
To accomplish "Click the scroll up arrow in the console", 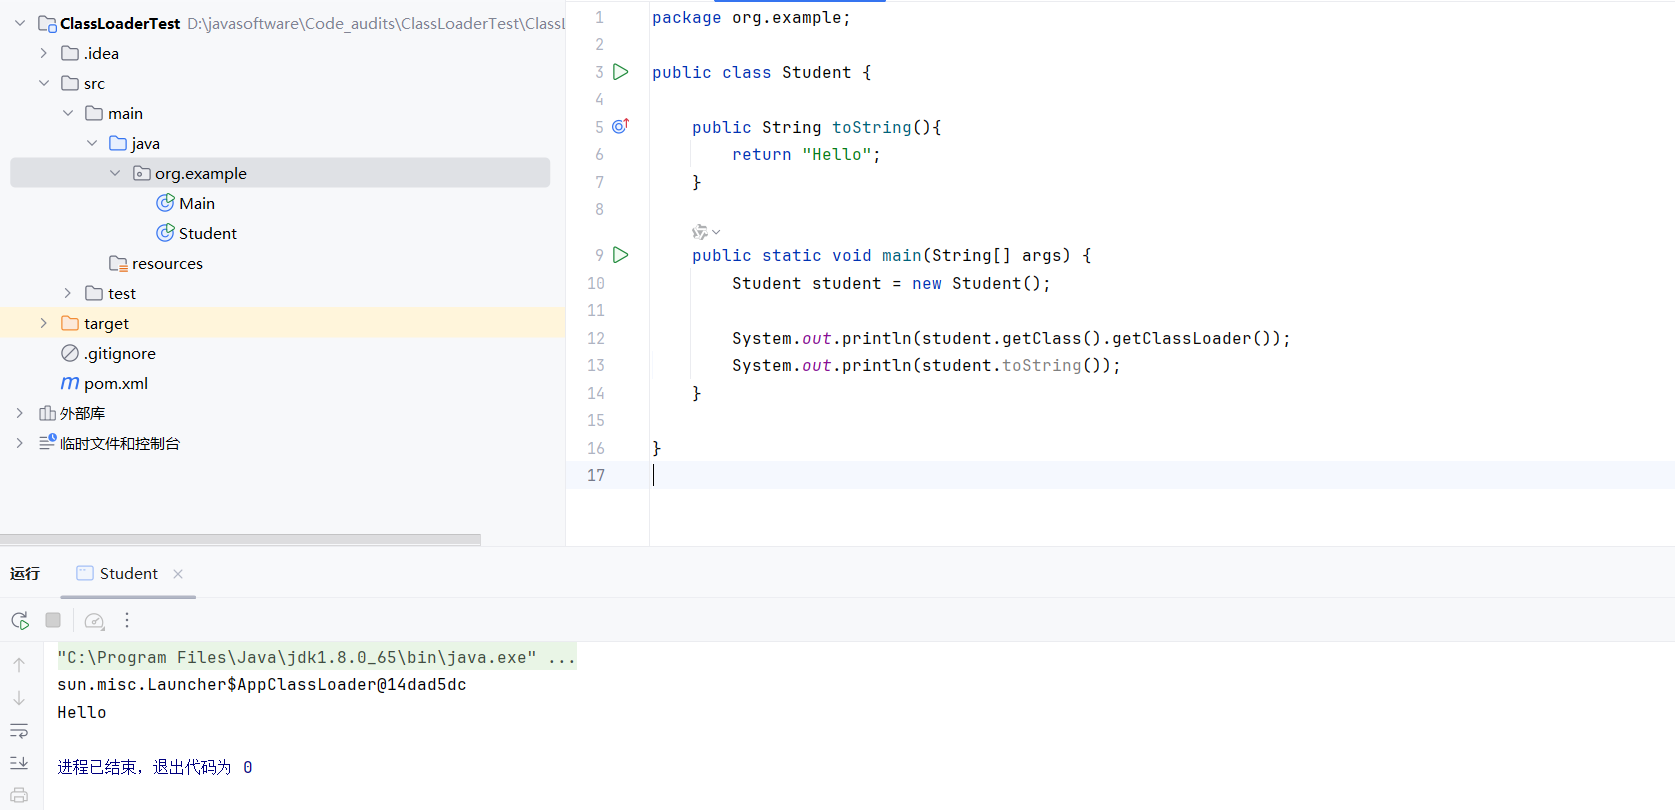I will [x=19, y=664].
